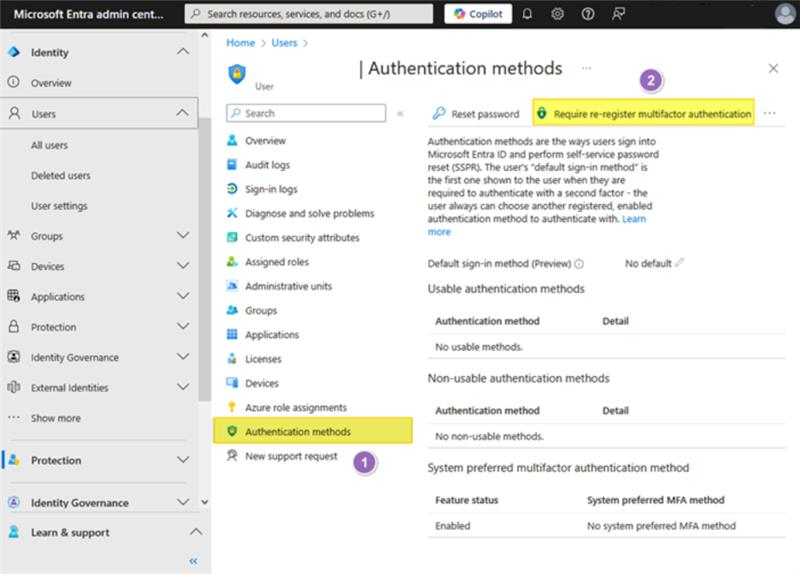
Task: Click the user menu search field
Action: (306, 113)
